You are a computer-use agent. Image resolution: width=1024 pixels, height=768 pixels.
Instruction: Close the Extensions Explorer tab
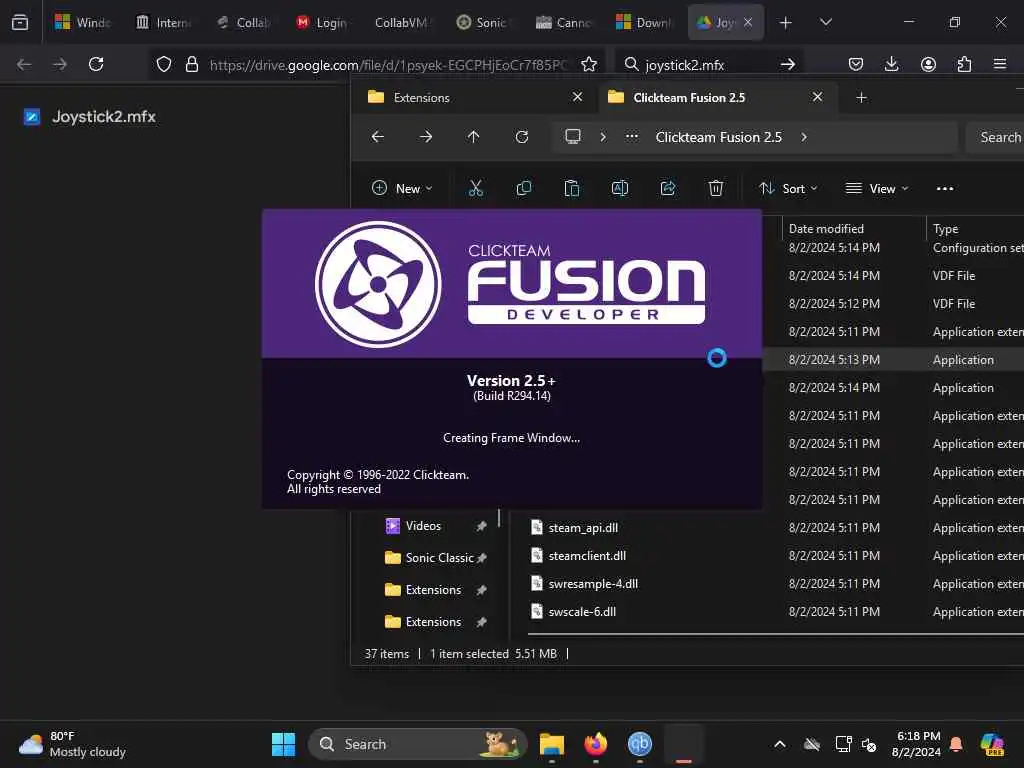(577, 97)
